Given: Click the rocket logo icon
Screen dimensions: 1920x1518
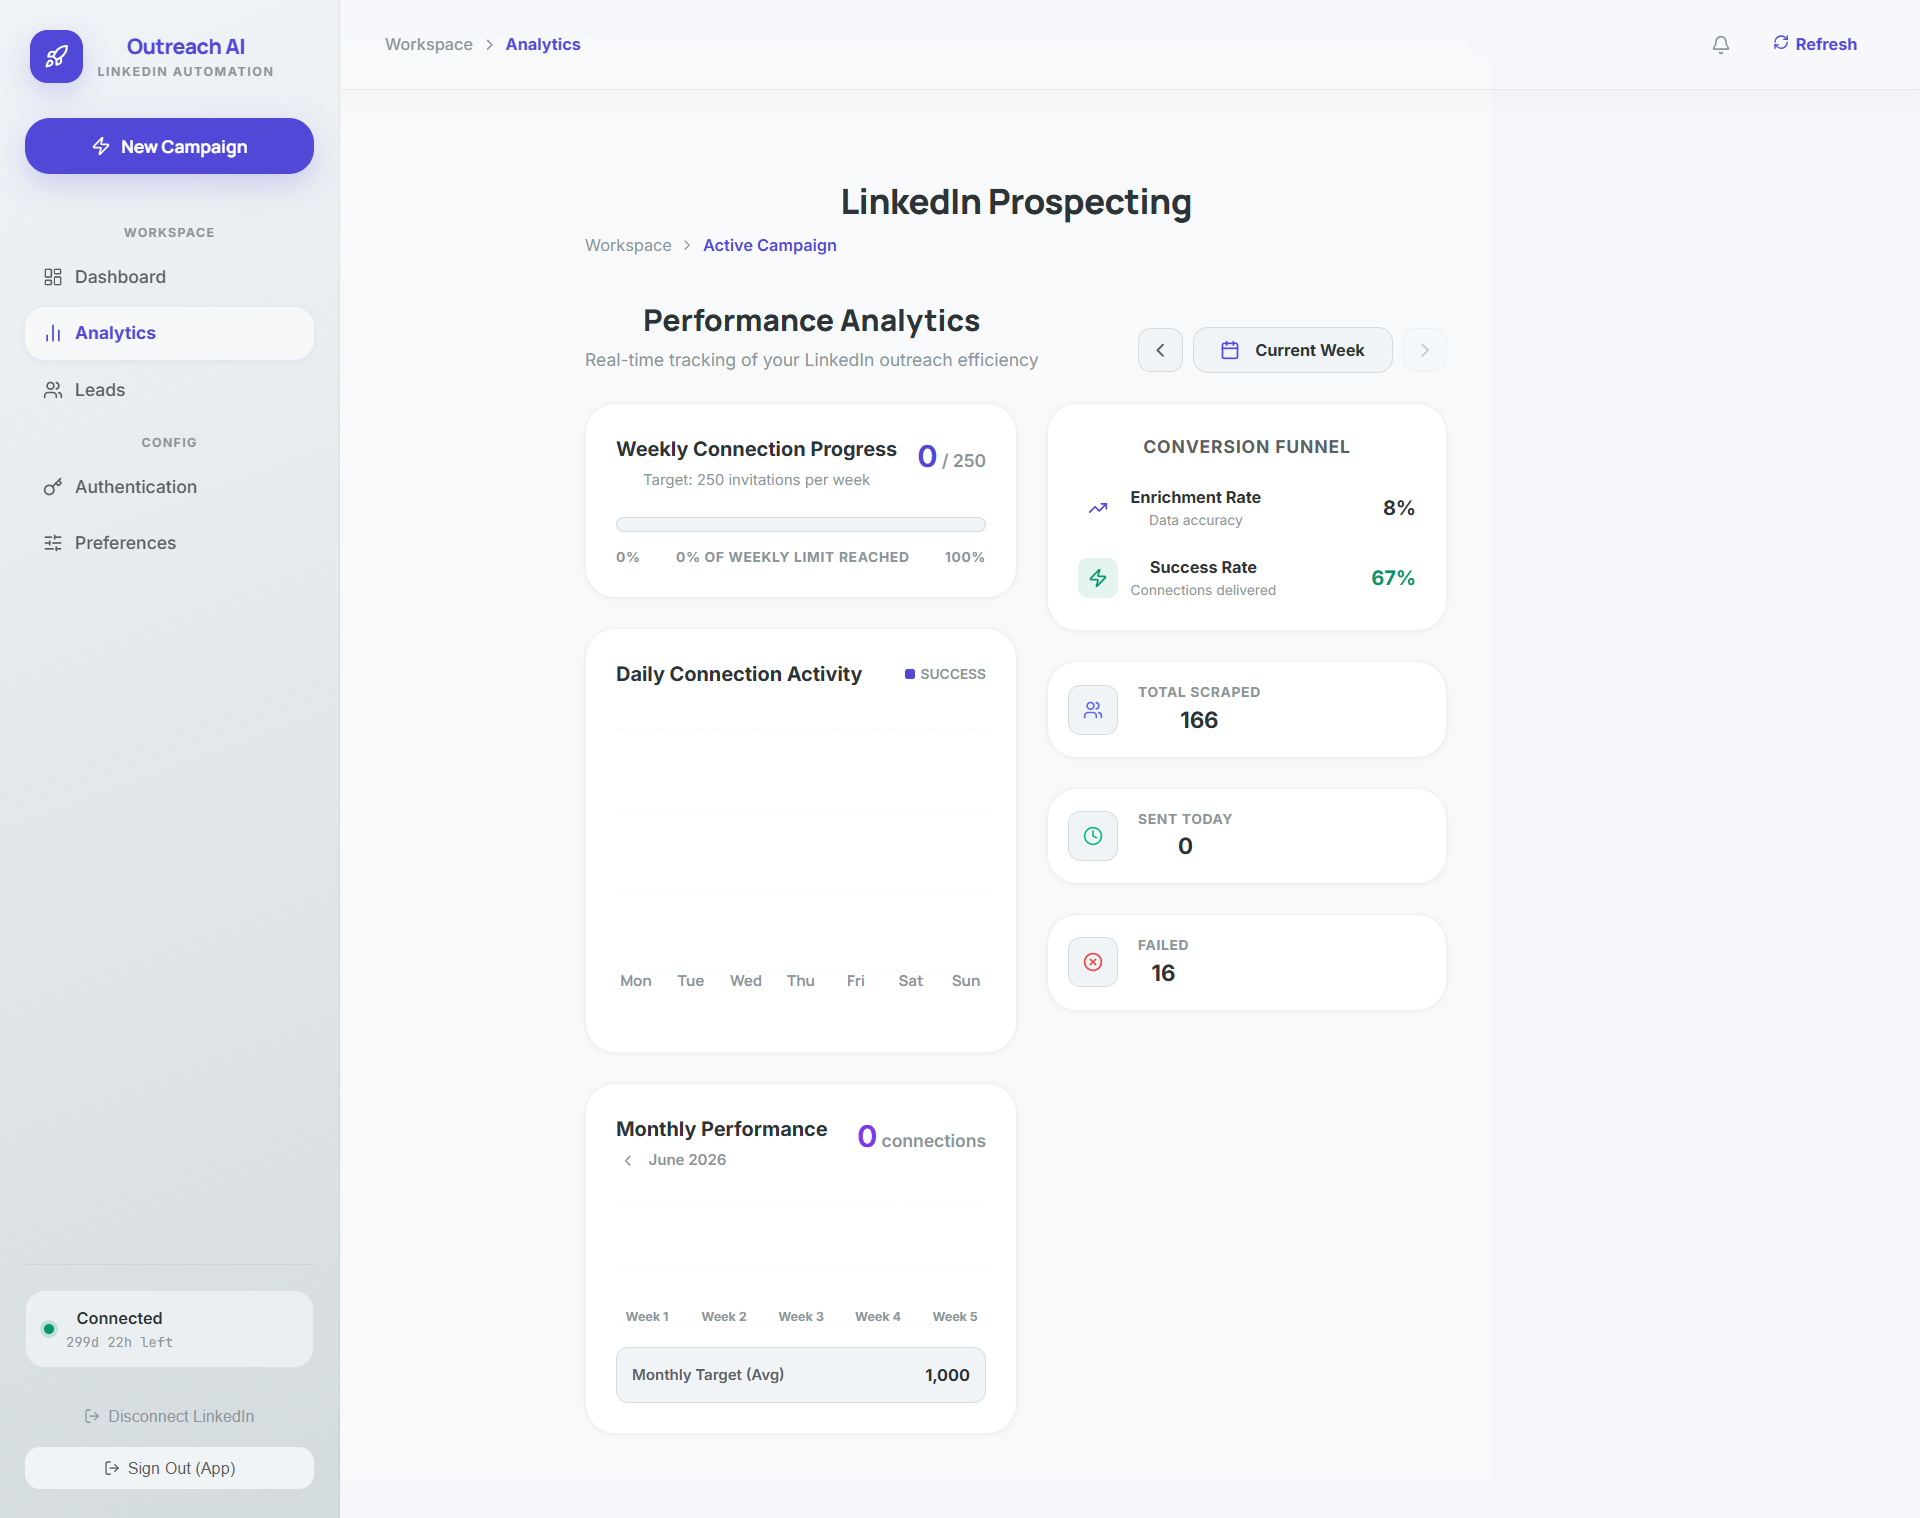Looking at the screenshot, I should pyautogui.click(x=56, y=56).
